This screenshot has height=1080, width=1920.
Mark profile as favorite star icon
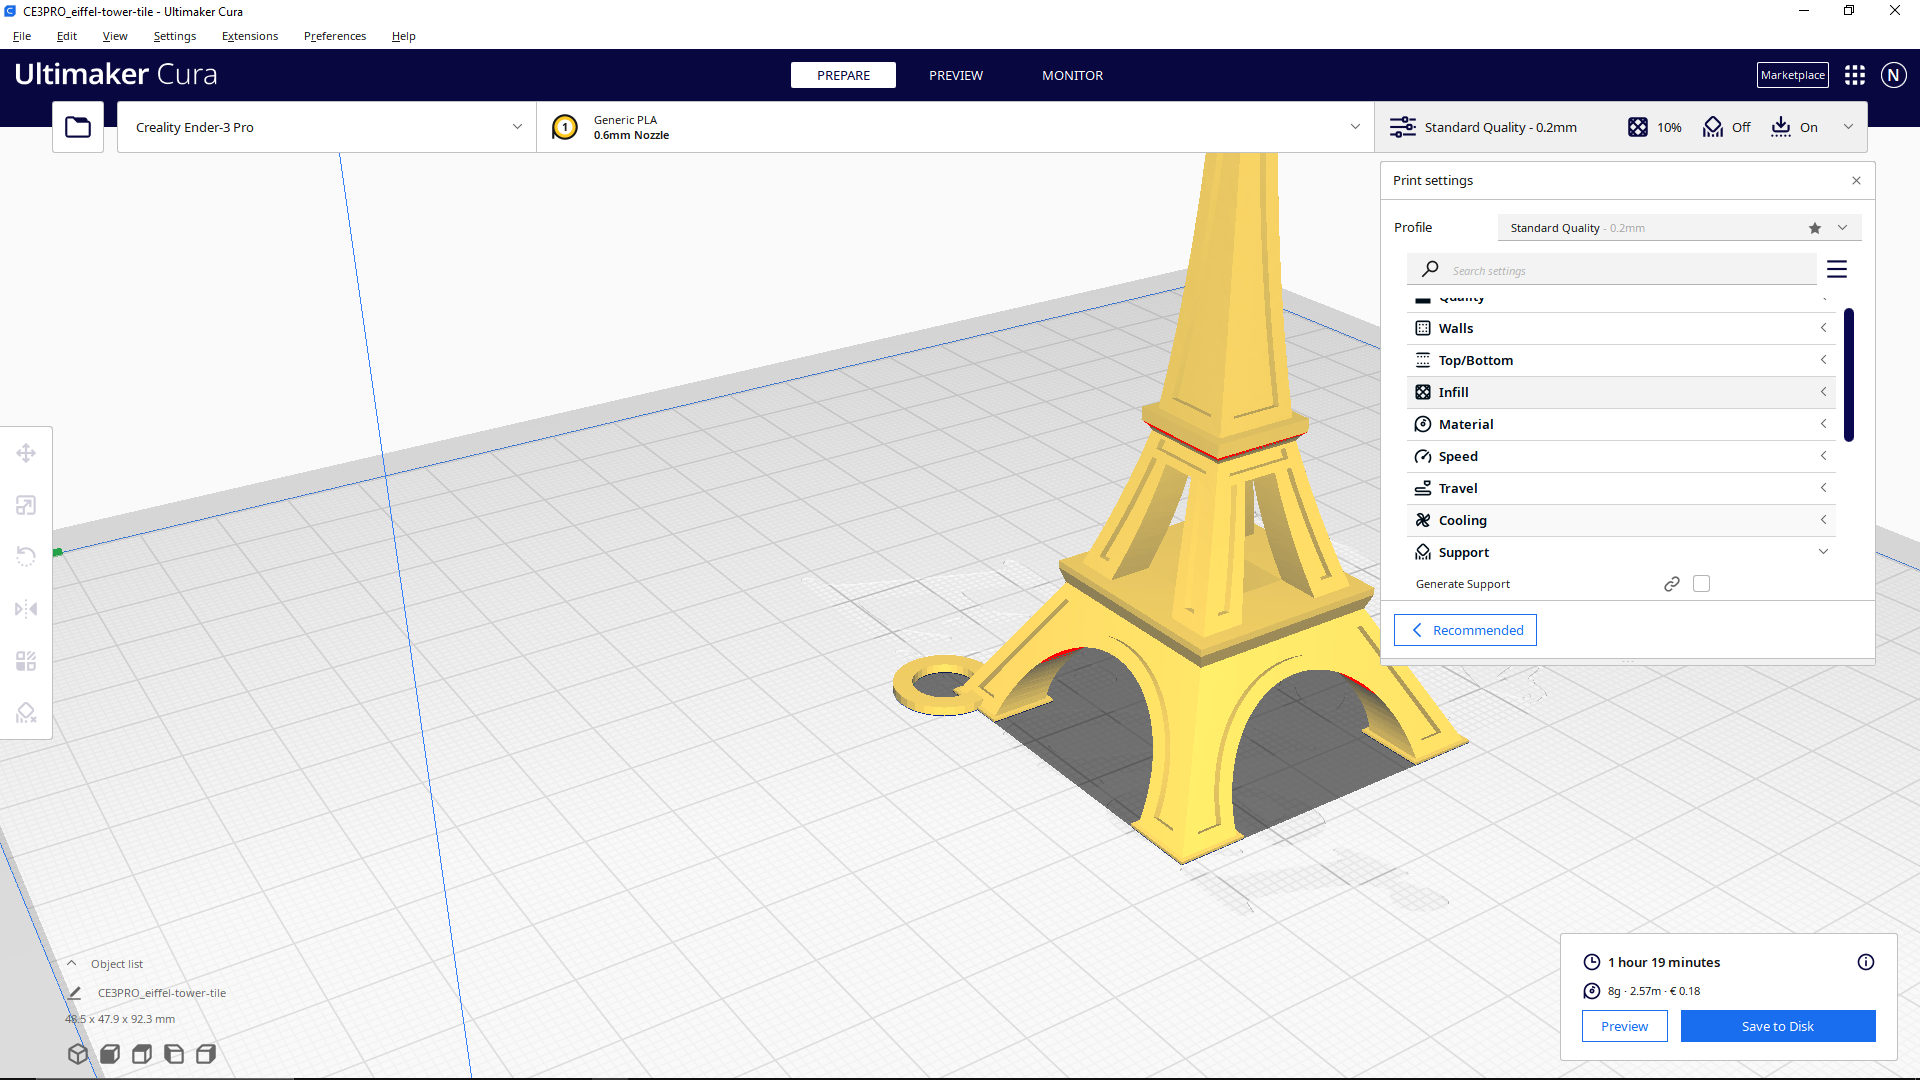point(1815,228)
